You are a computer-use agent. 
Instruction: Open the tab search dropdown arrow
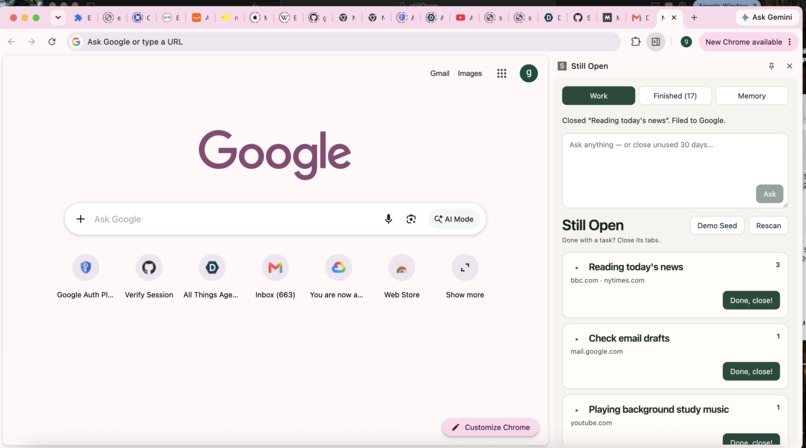click(58, 17)
